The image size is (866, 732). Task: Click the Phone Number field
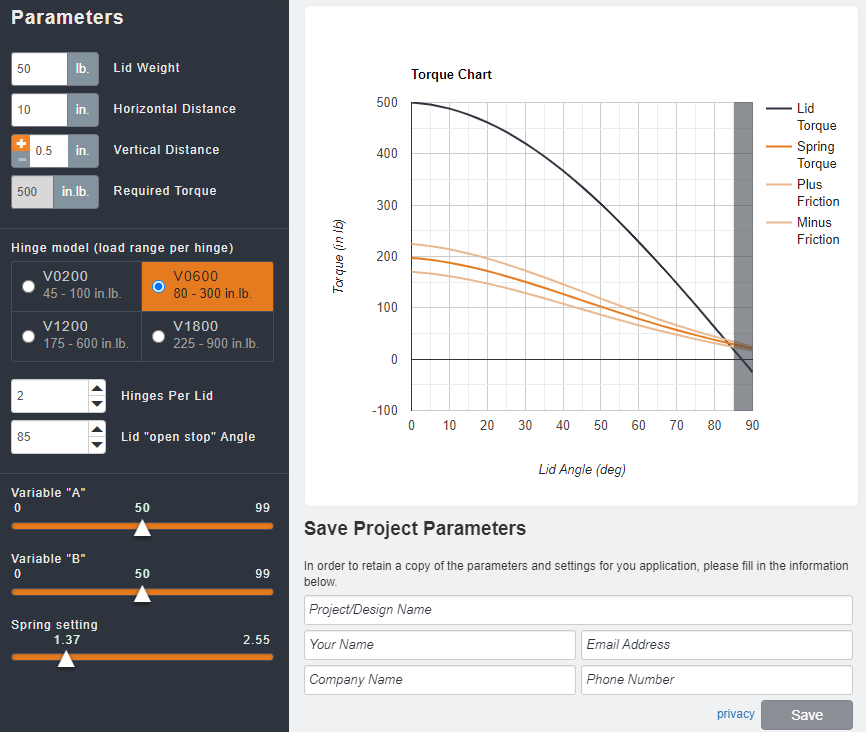(717, 680)
